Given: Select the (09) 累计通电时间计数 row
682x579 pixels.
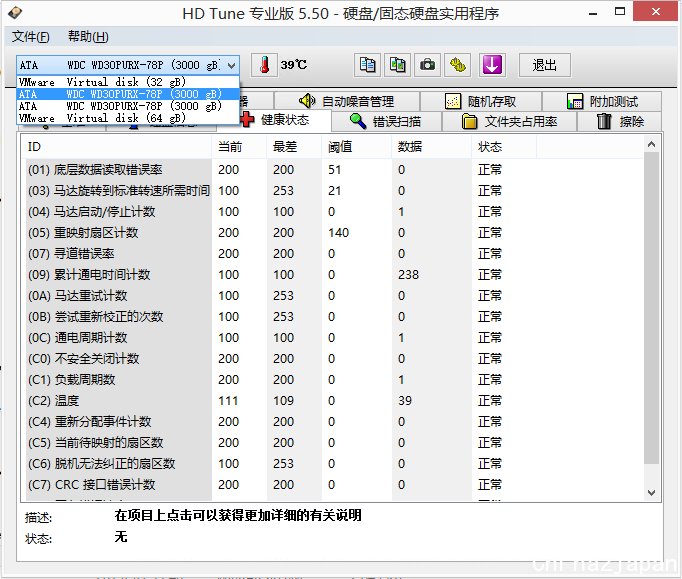Looking at the screenshot, I should click(x=333, y=274).
